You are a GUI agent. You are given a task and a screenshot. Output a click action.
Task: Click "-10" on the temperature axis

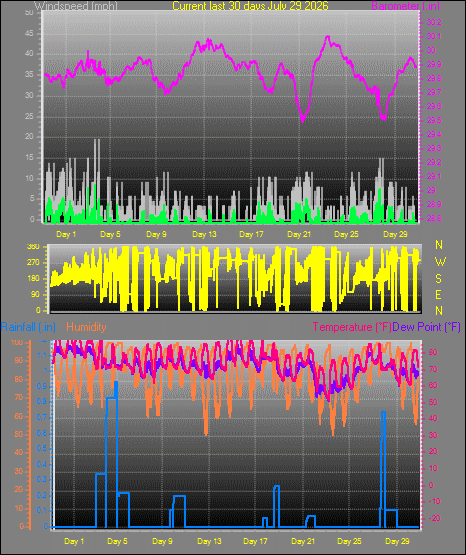coord(435,501)
